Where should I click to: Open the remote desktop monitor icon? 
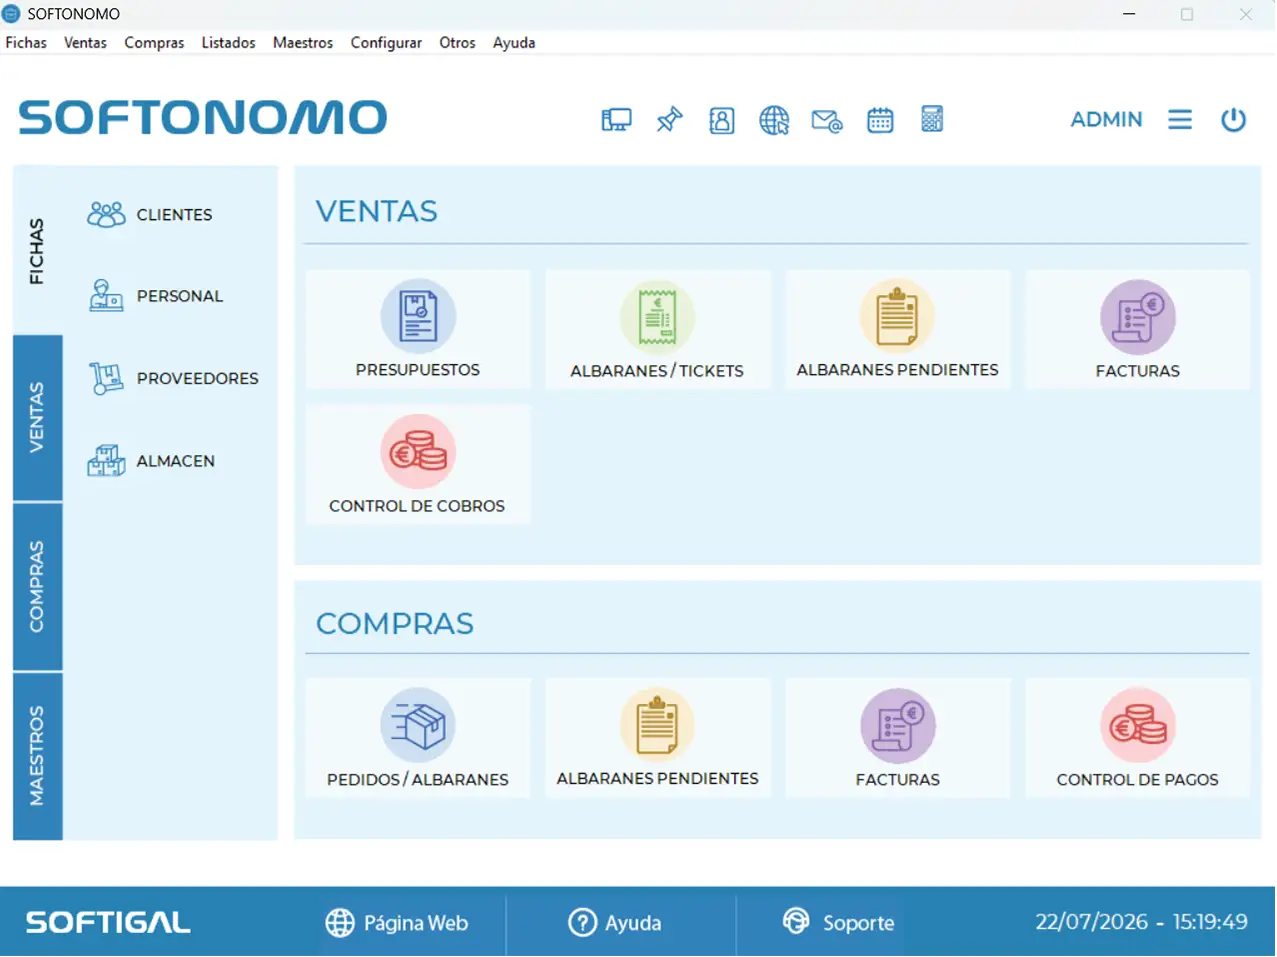616,120
